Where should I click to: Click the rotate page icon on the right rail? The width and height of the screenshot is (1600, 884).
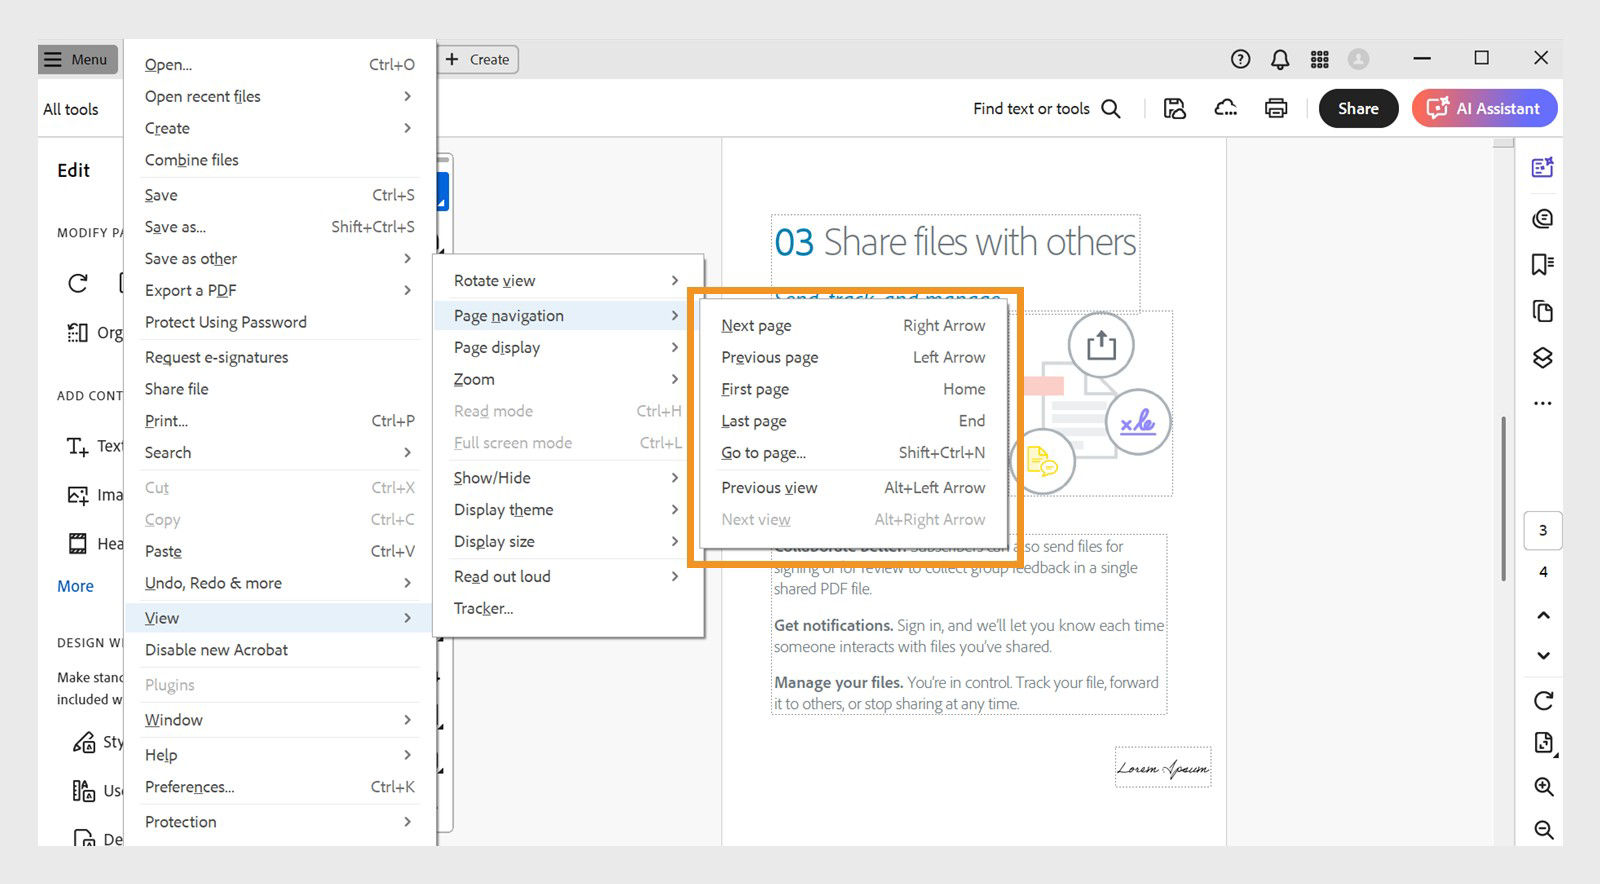point(1543,700)
